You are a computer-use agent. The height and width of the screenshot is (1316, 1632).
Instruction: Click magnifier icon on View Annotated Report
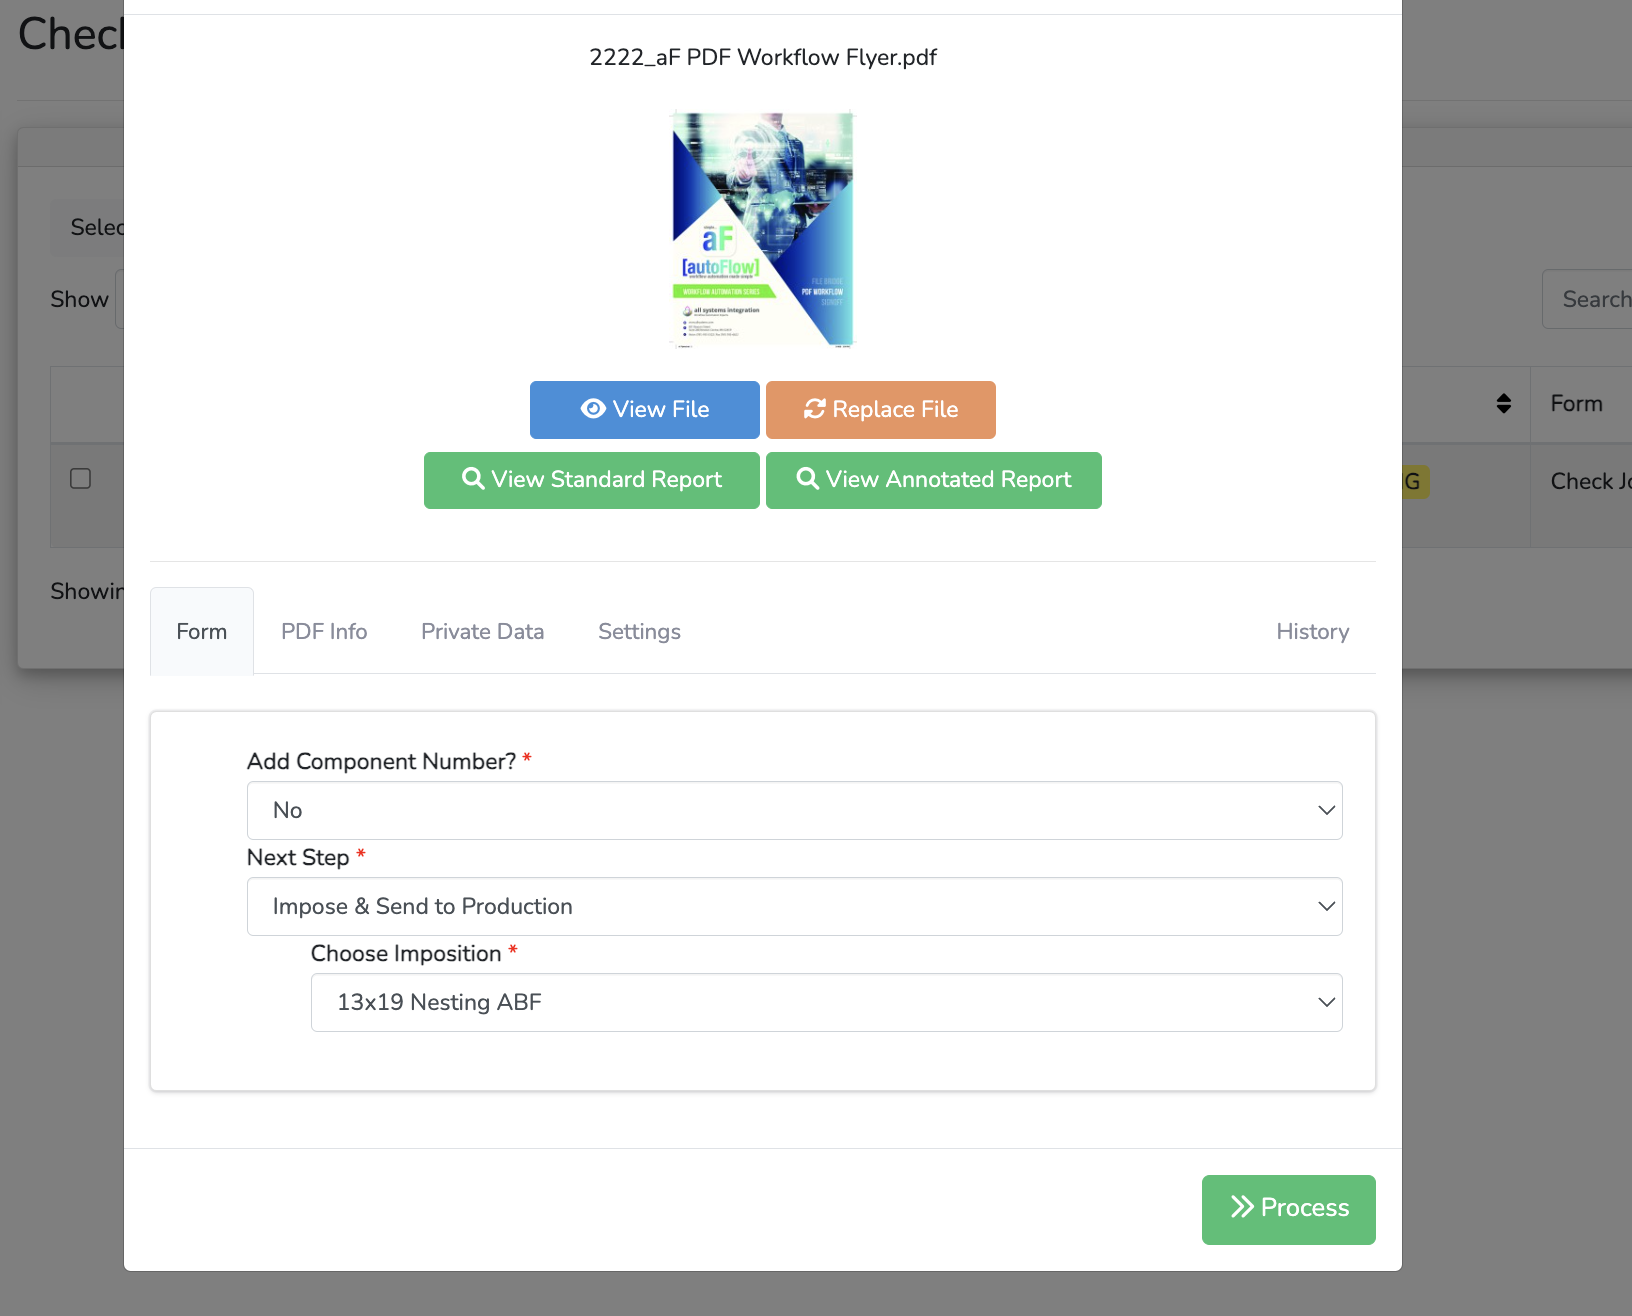807,479
